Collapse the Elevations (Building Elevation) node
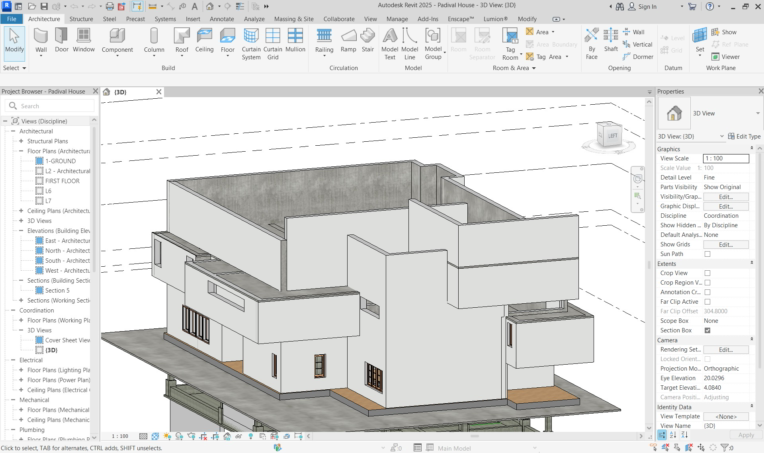The width and height of the screenshot is (764, 453). click(x=21, y=230)
